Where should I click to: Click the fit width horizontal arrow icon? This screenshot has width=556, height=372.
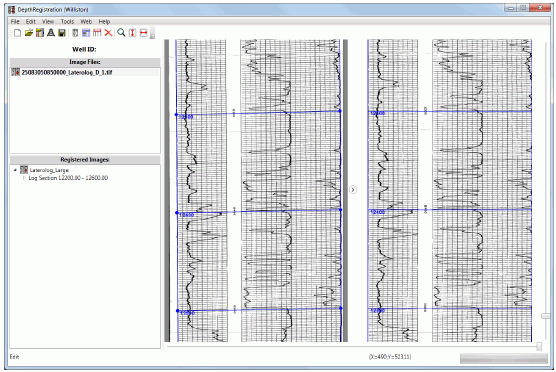tap(144, 33)
